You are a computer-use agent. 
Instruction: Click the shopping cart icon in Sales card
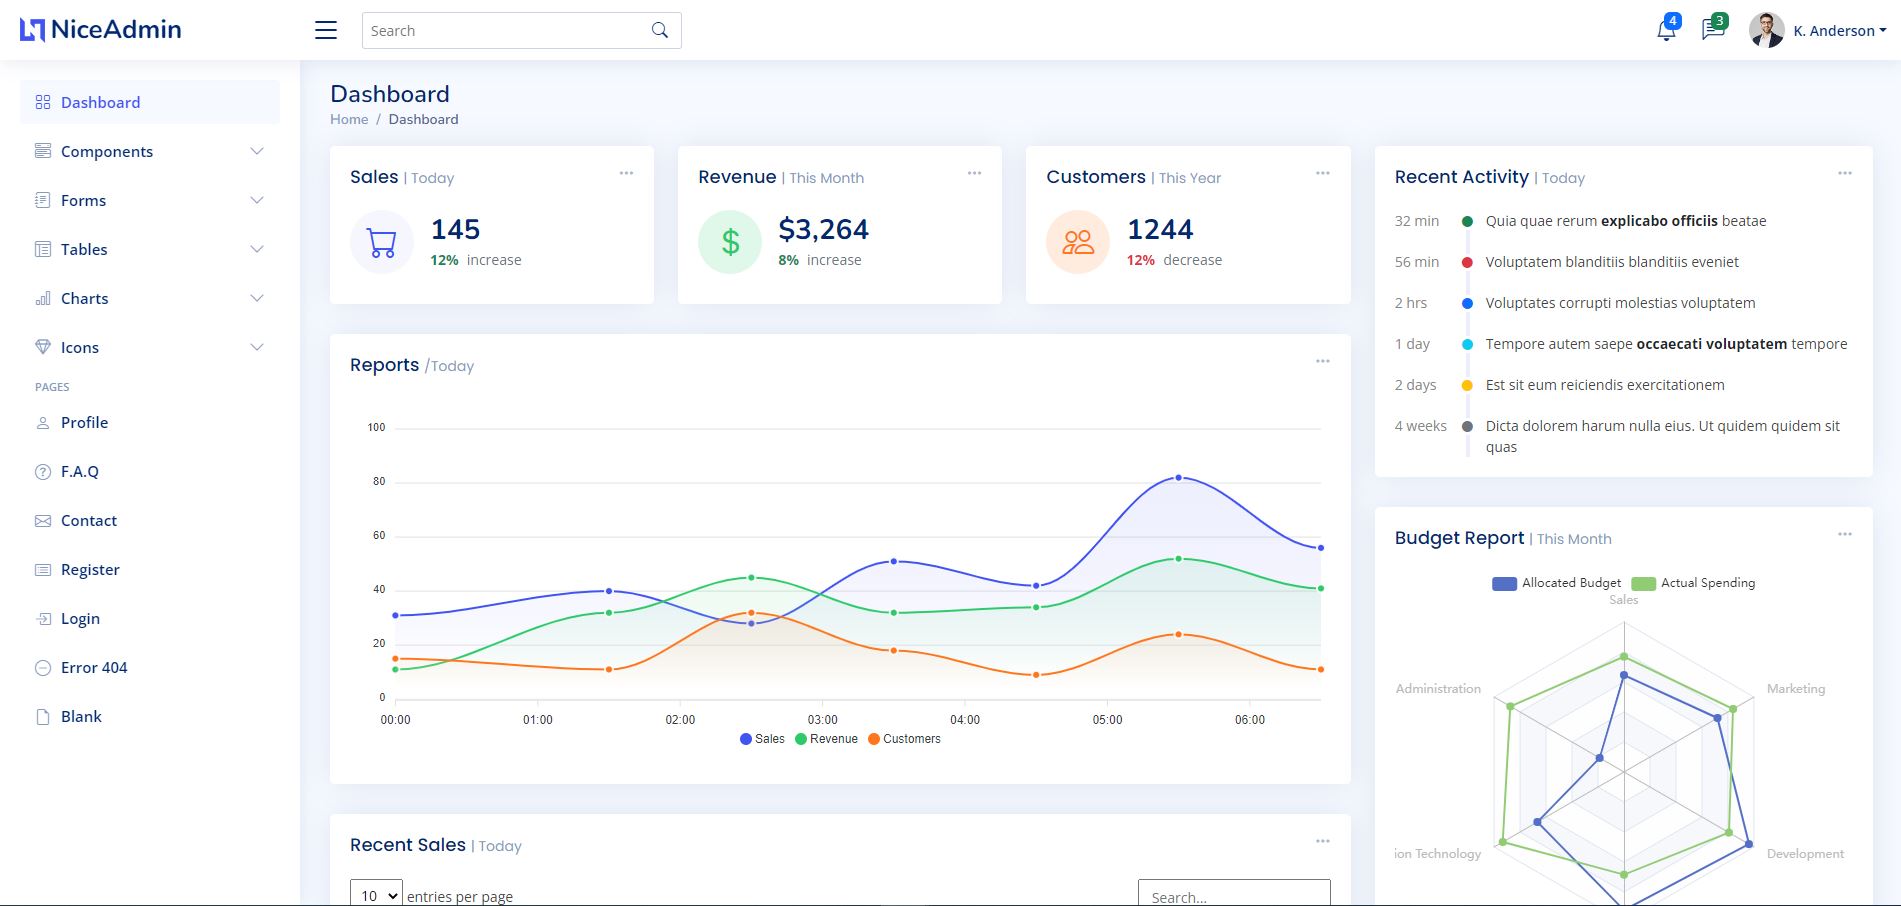click(x=381, y=242)
